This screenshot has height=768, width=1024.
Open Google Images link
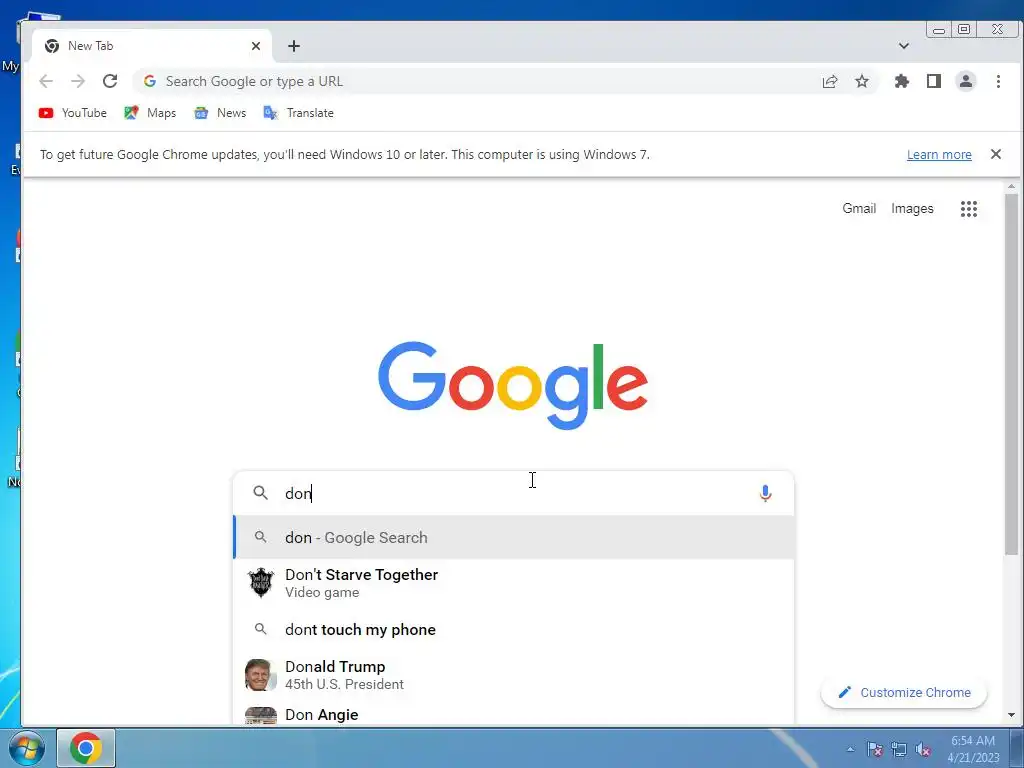(912, 208)
